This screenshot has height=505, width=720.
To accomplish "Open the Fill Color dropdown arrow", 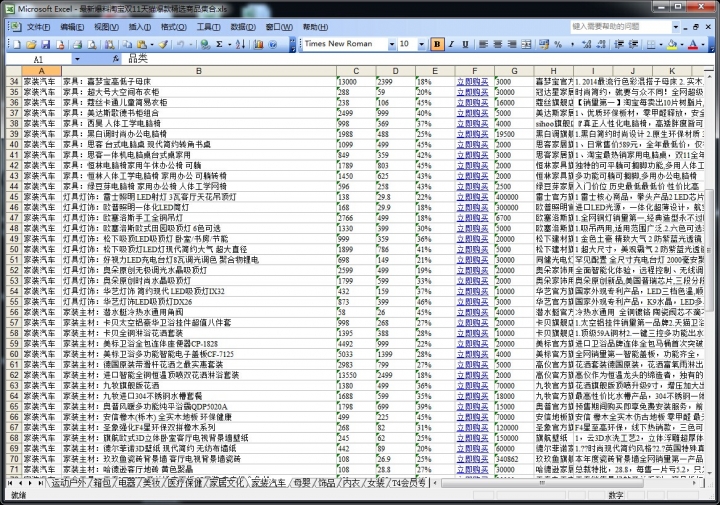I will pos(682,45).
